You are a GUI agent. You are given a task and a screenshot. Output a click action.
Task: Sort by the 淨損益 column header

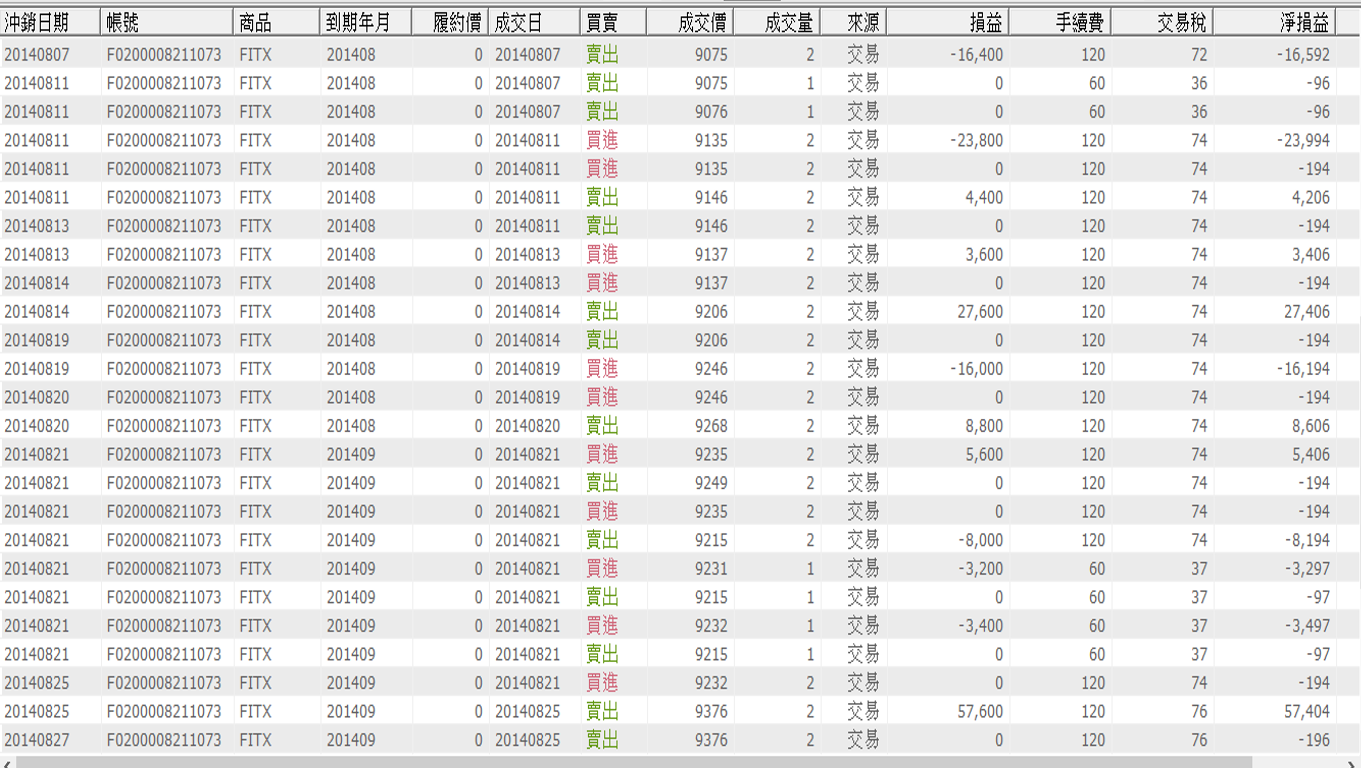[x=1274, y=22]
